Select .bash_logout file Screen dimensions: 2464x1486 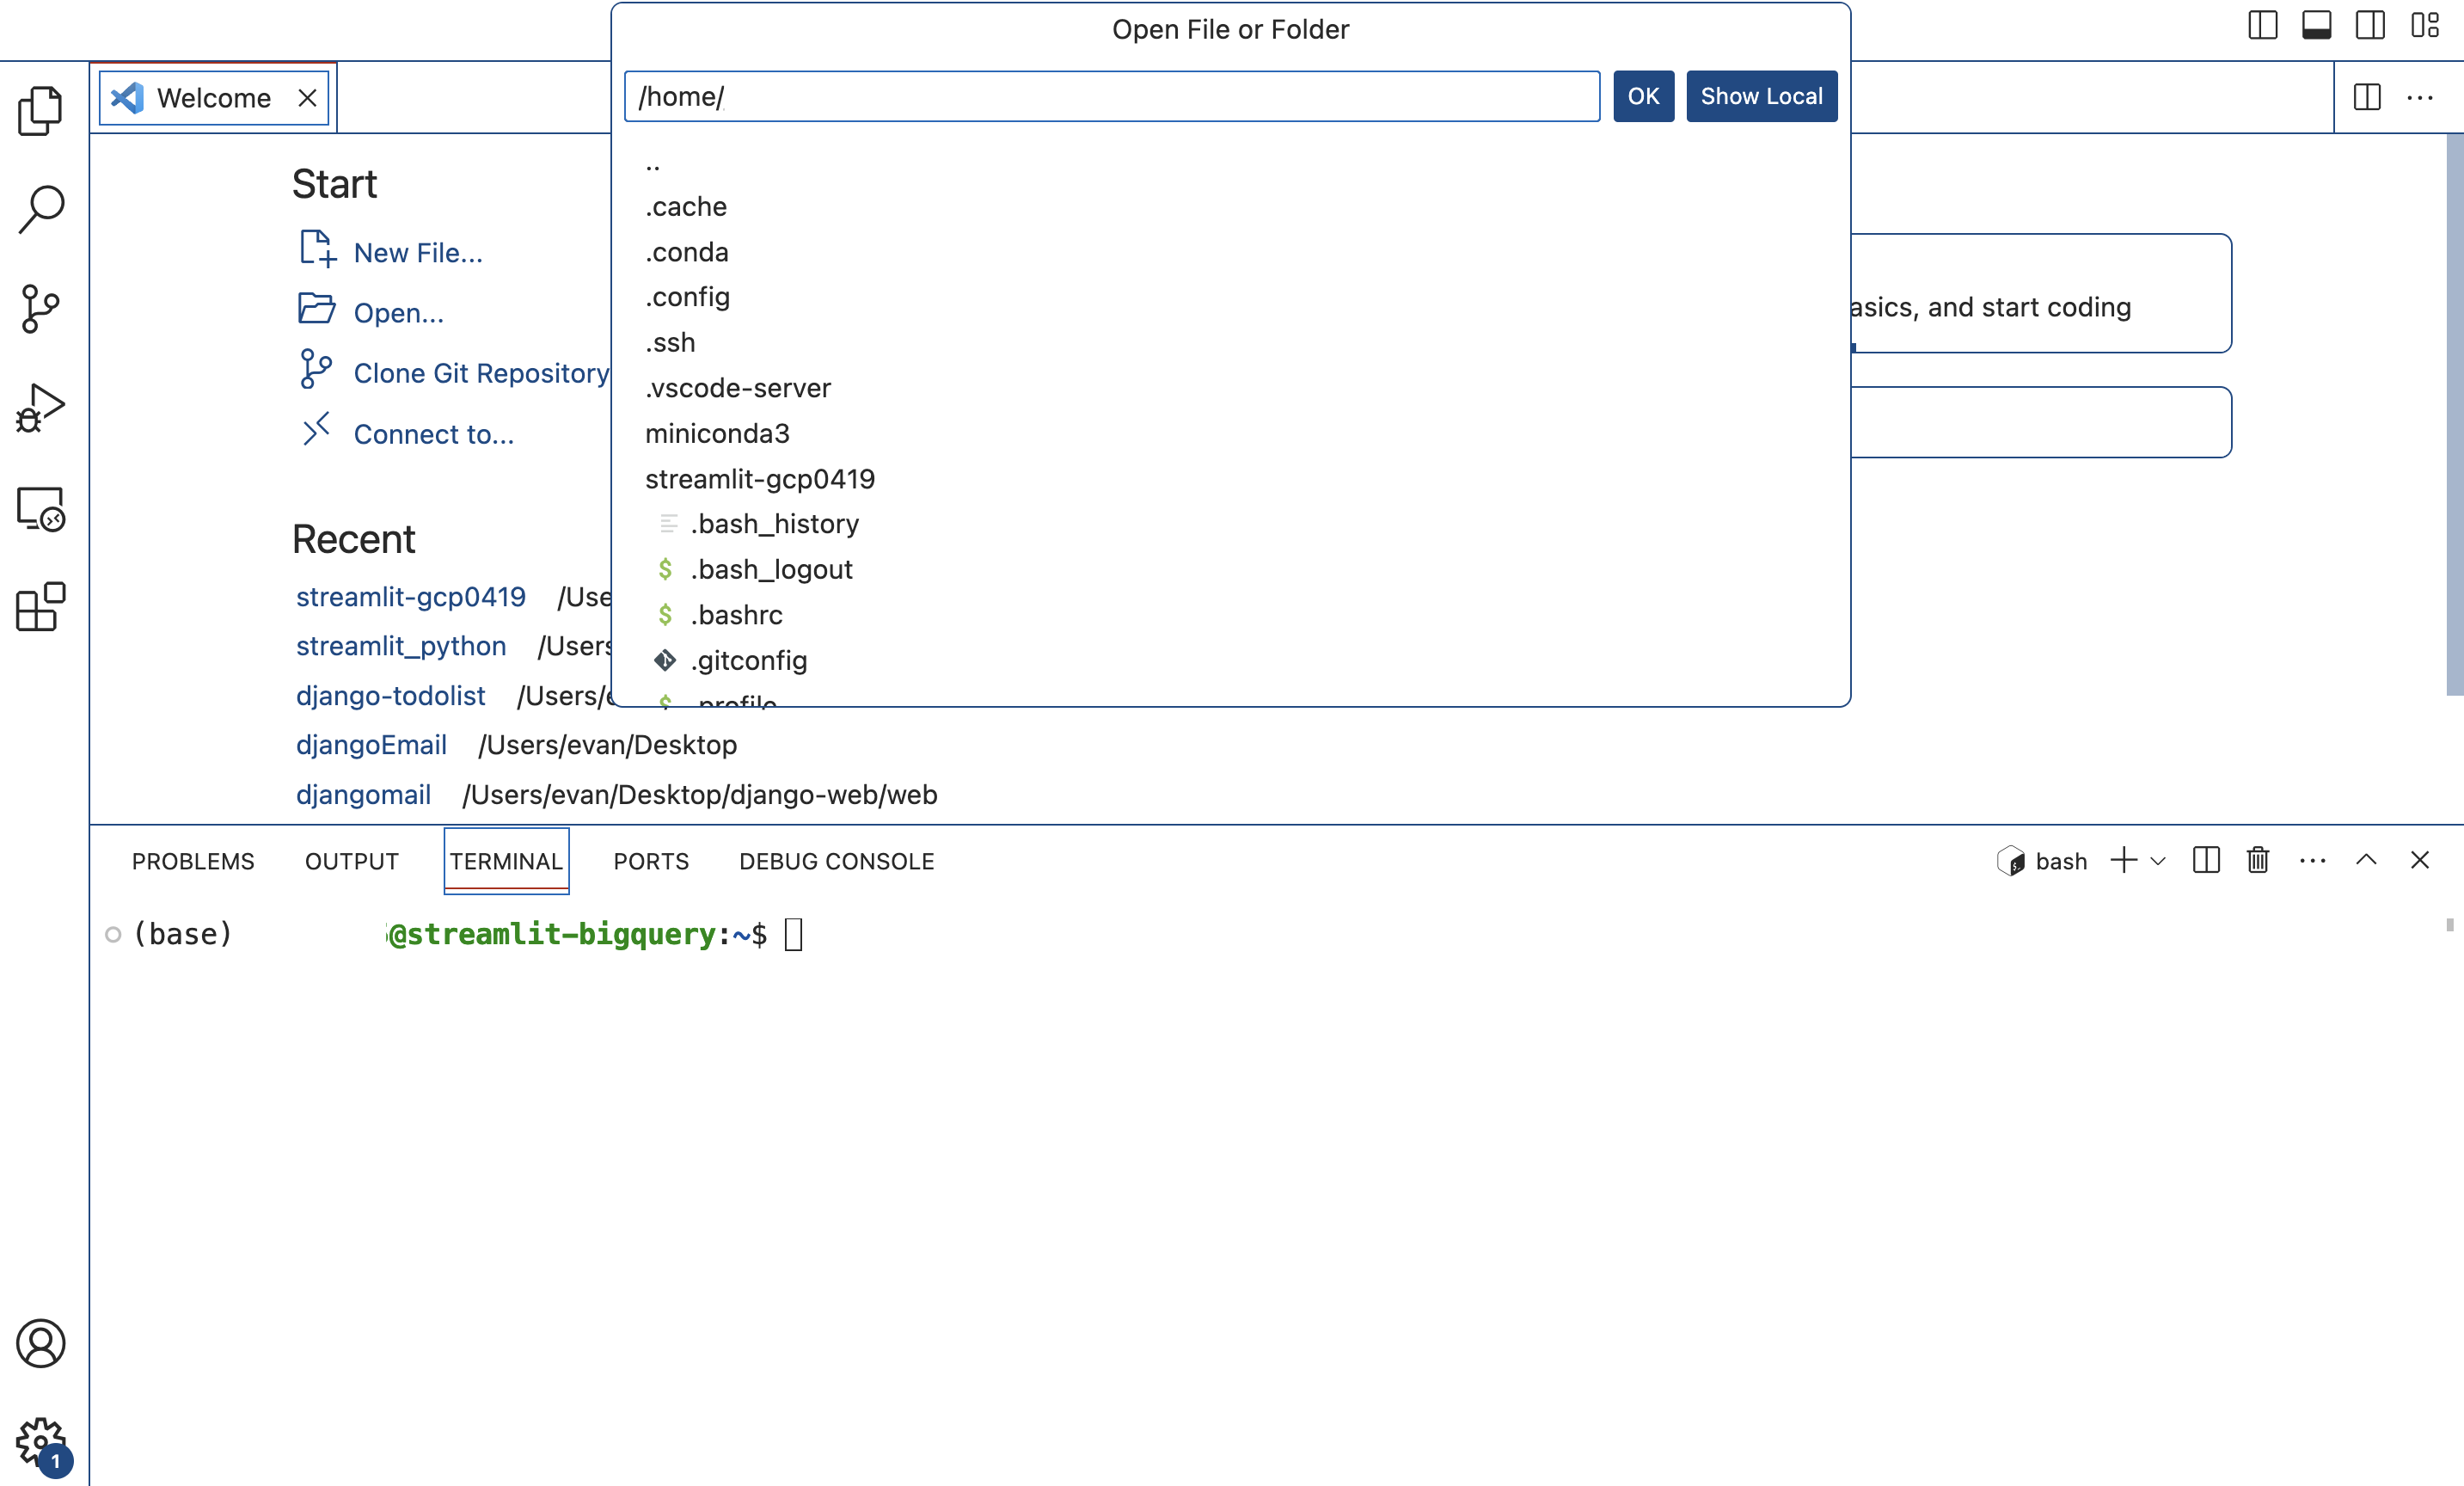(1230, 570)
